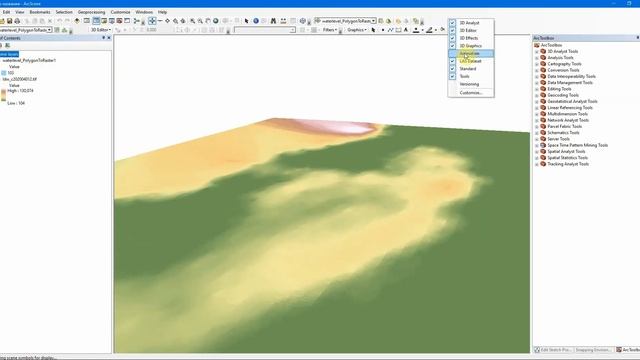Expand the Data Management Tools toolbox
Viewport: 640px width, 360px height.
pos(537,83)
